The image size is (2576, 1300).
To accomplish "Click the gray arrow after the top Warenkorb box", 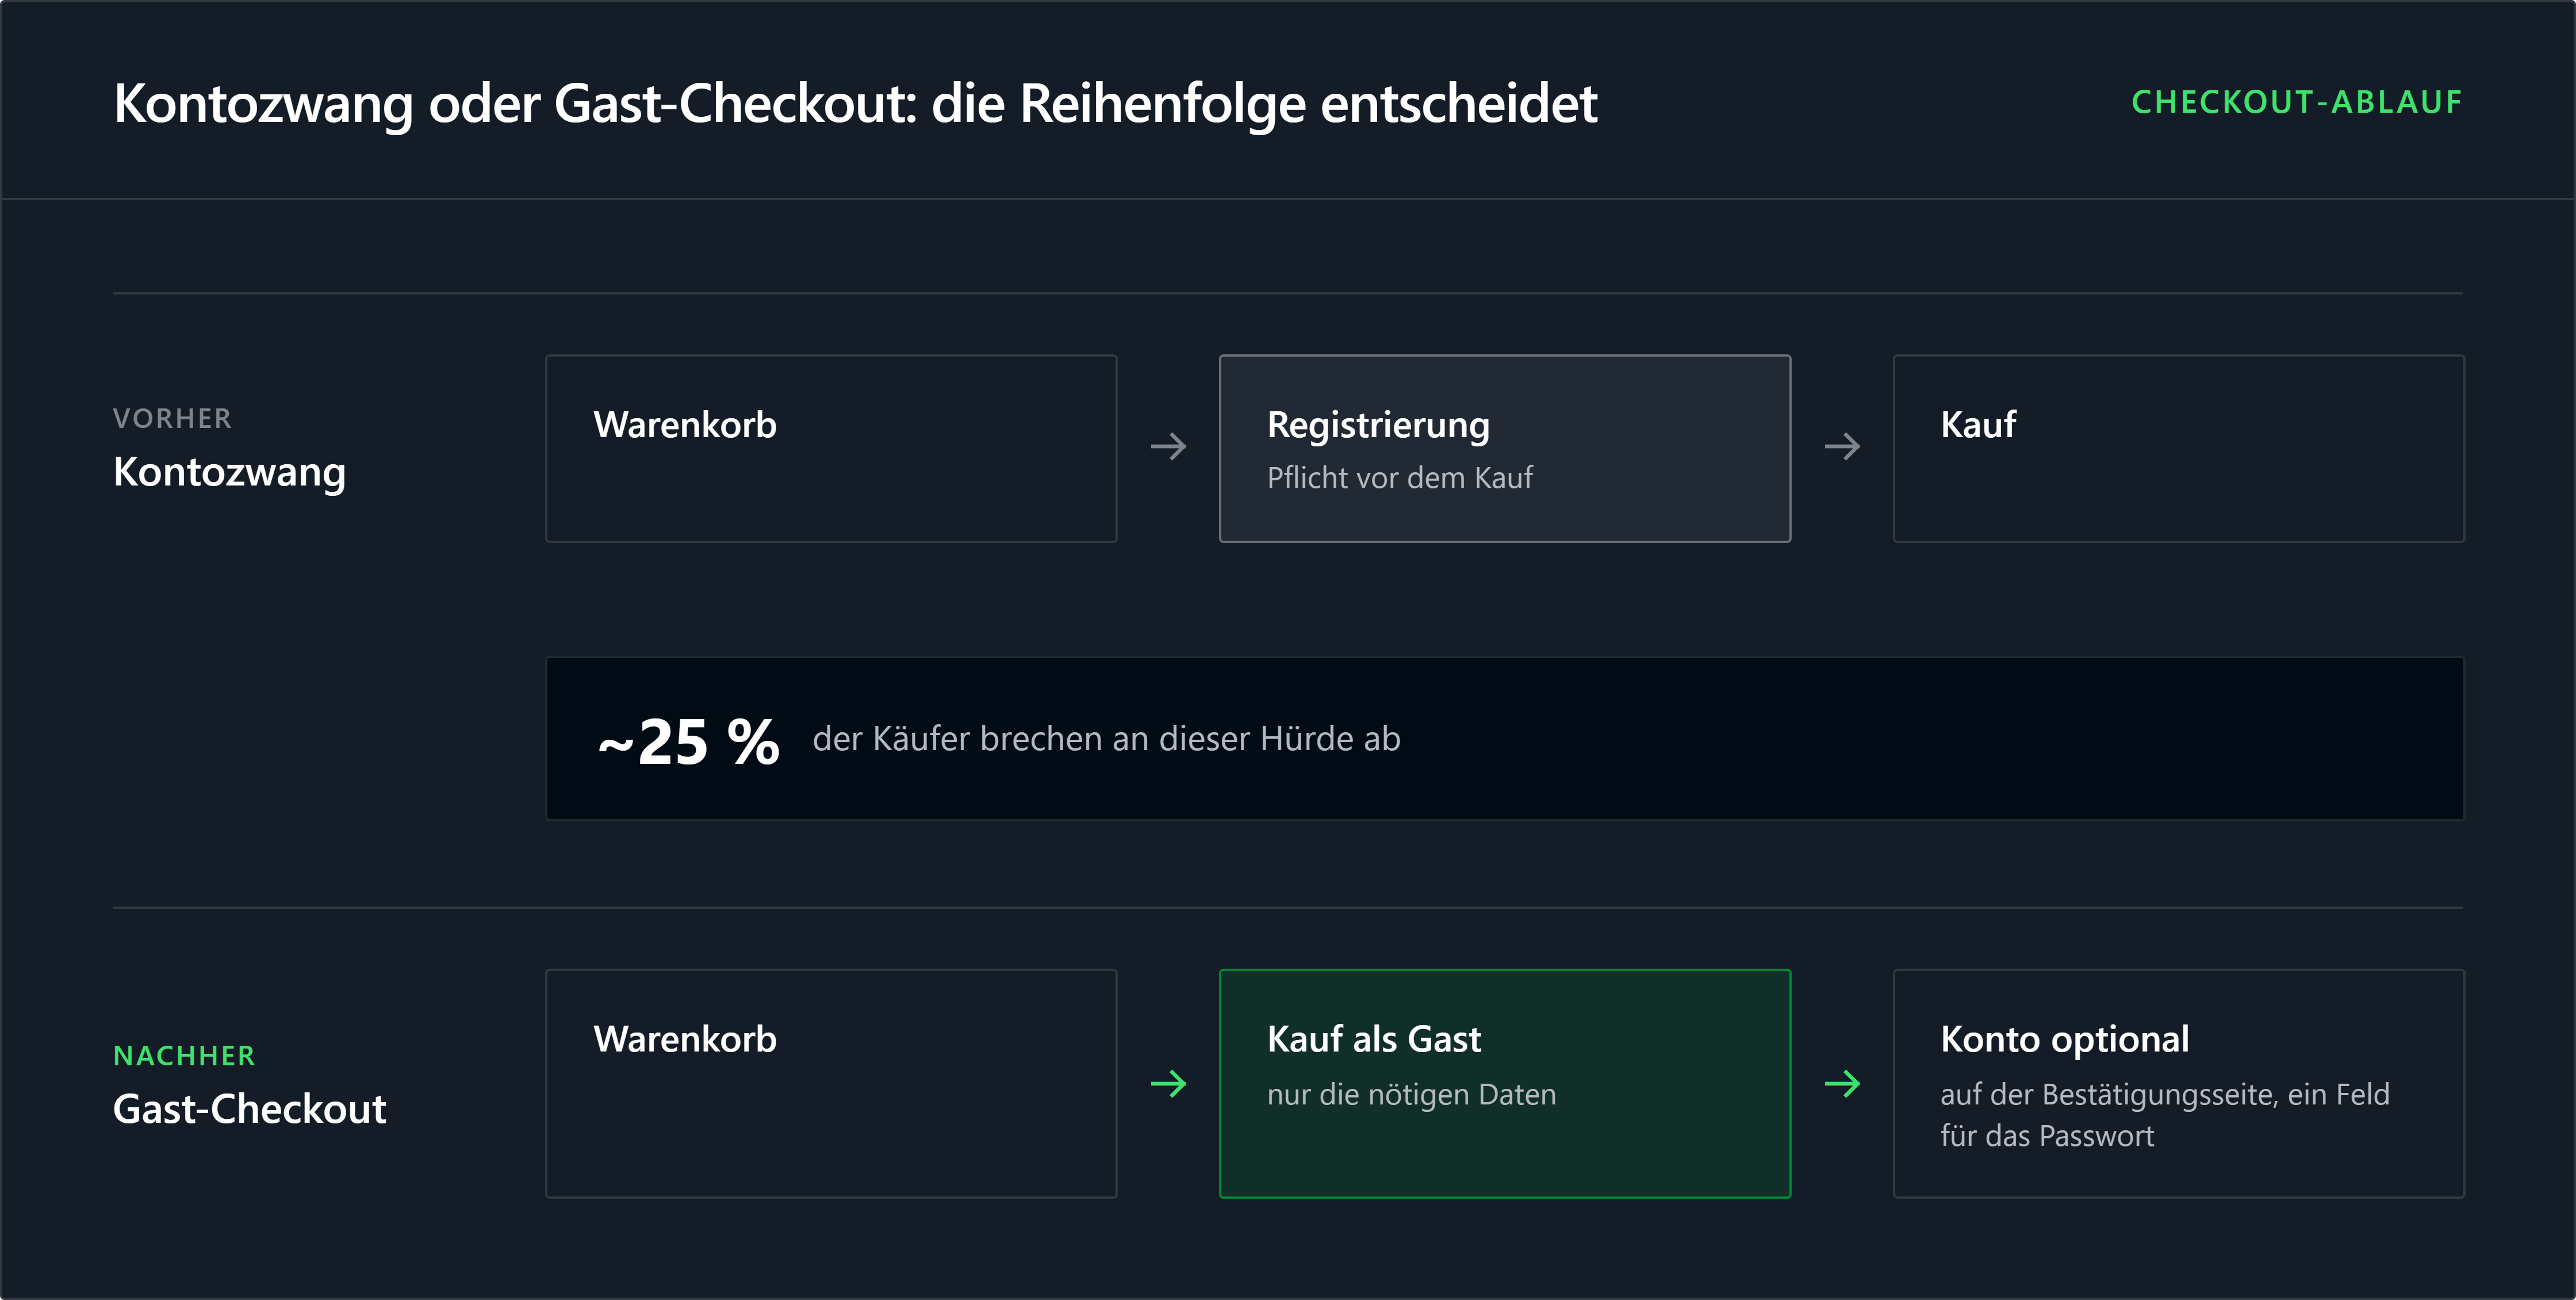I will point(1168,446).
